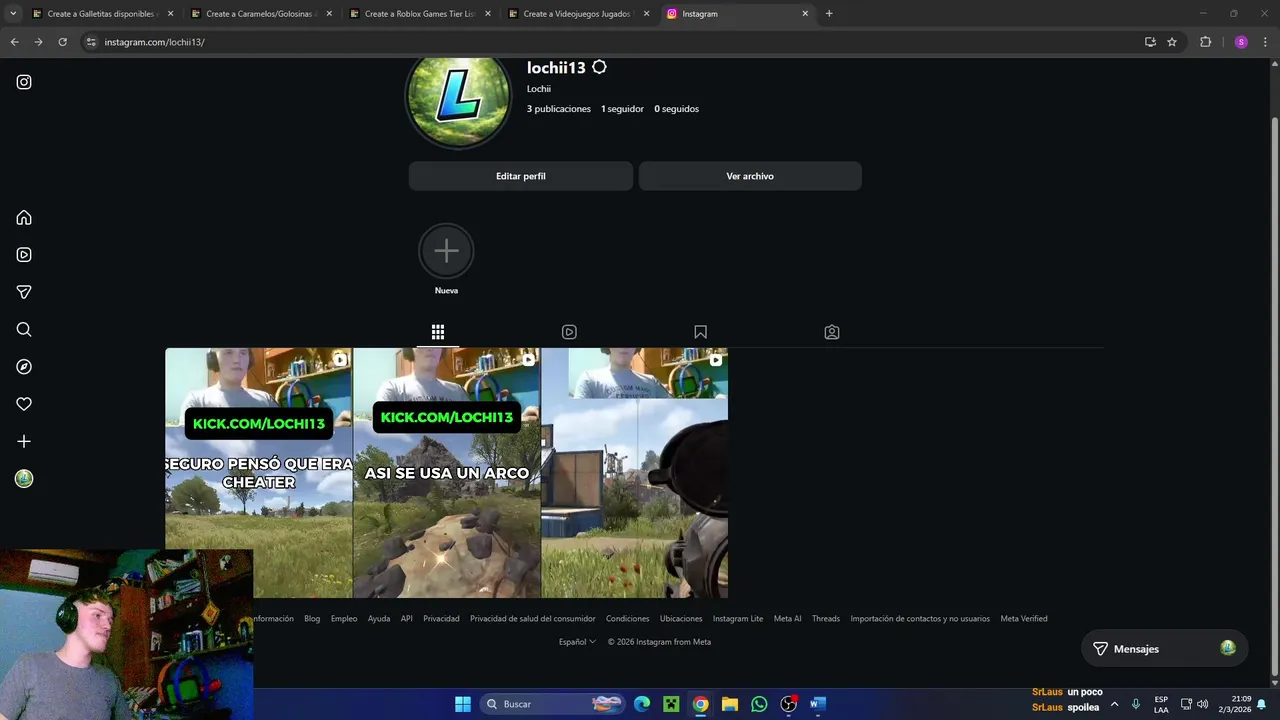Open a new browser tab
The height and width of the screenshot is (720, 1280).
point(829,14)
